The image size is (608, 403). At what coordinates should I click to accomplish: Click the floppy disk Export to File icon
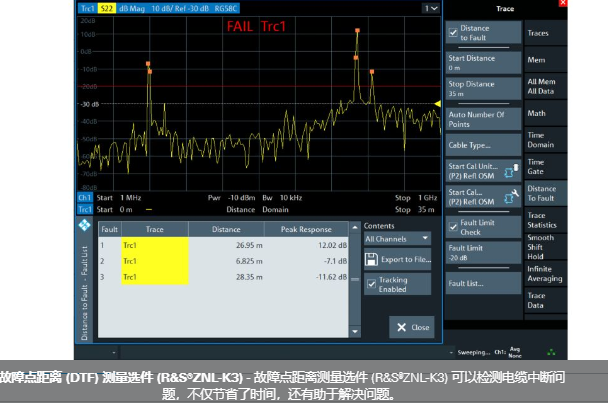tap(371, 259)
